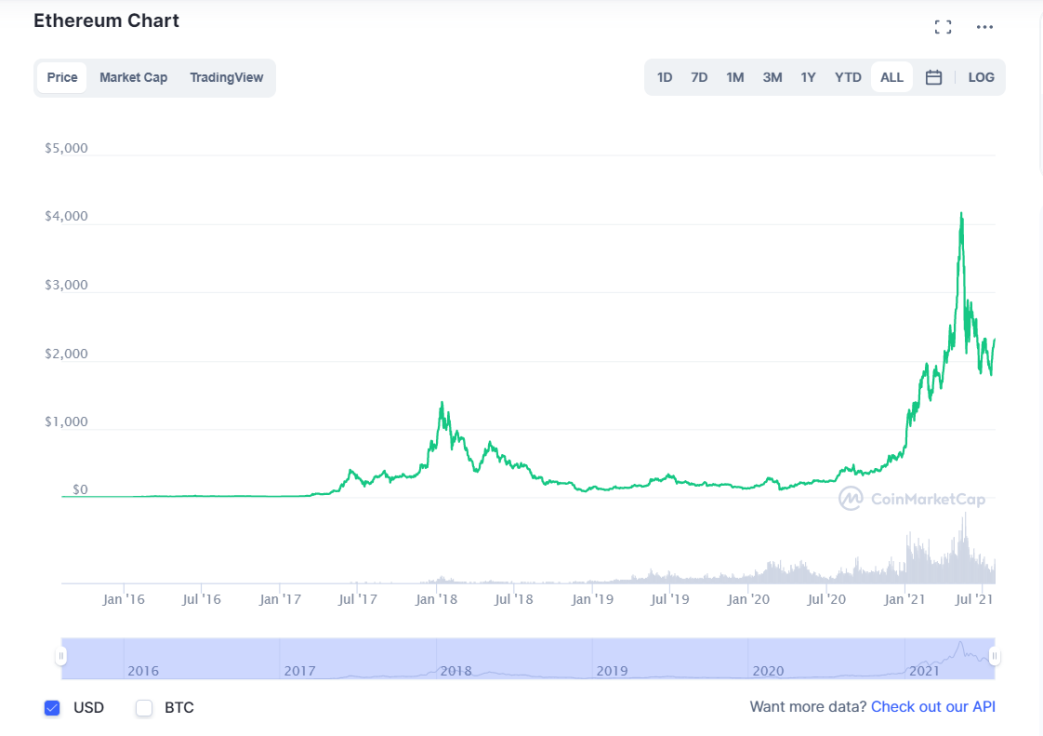
Task: Click 2019 in the range navigator
Action: (x=612, y=671)
